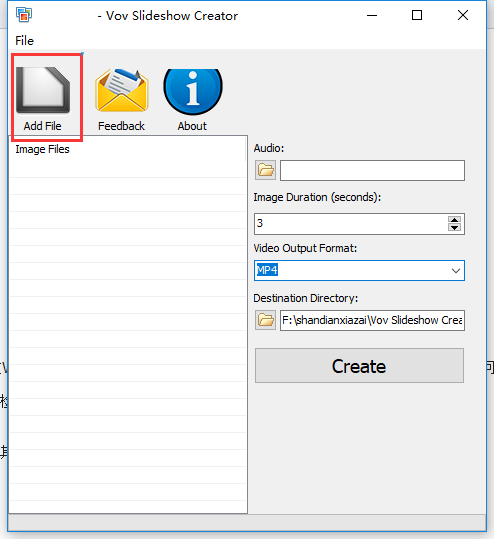Decrease image duration with down arrow
Image resolution: width=494 pixels, height=539 pixels.
click(454, 228)
